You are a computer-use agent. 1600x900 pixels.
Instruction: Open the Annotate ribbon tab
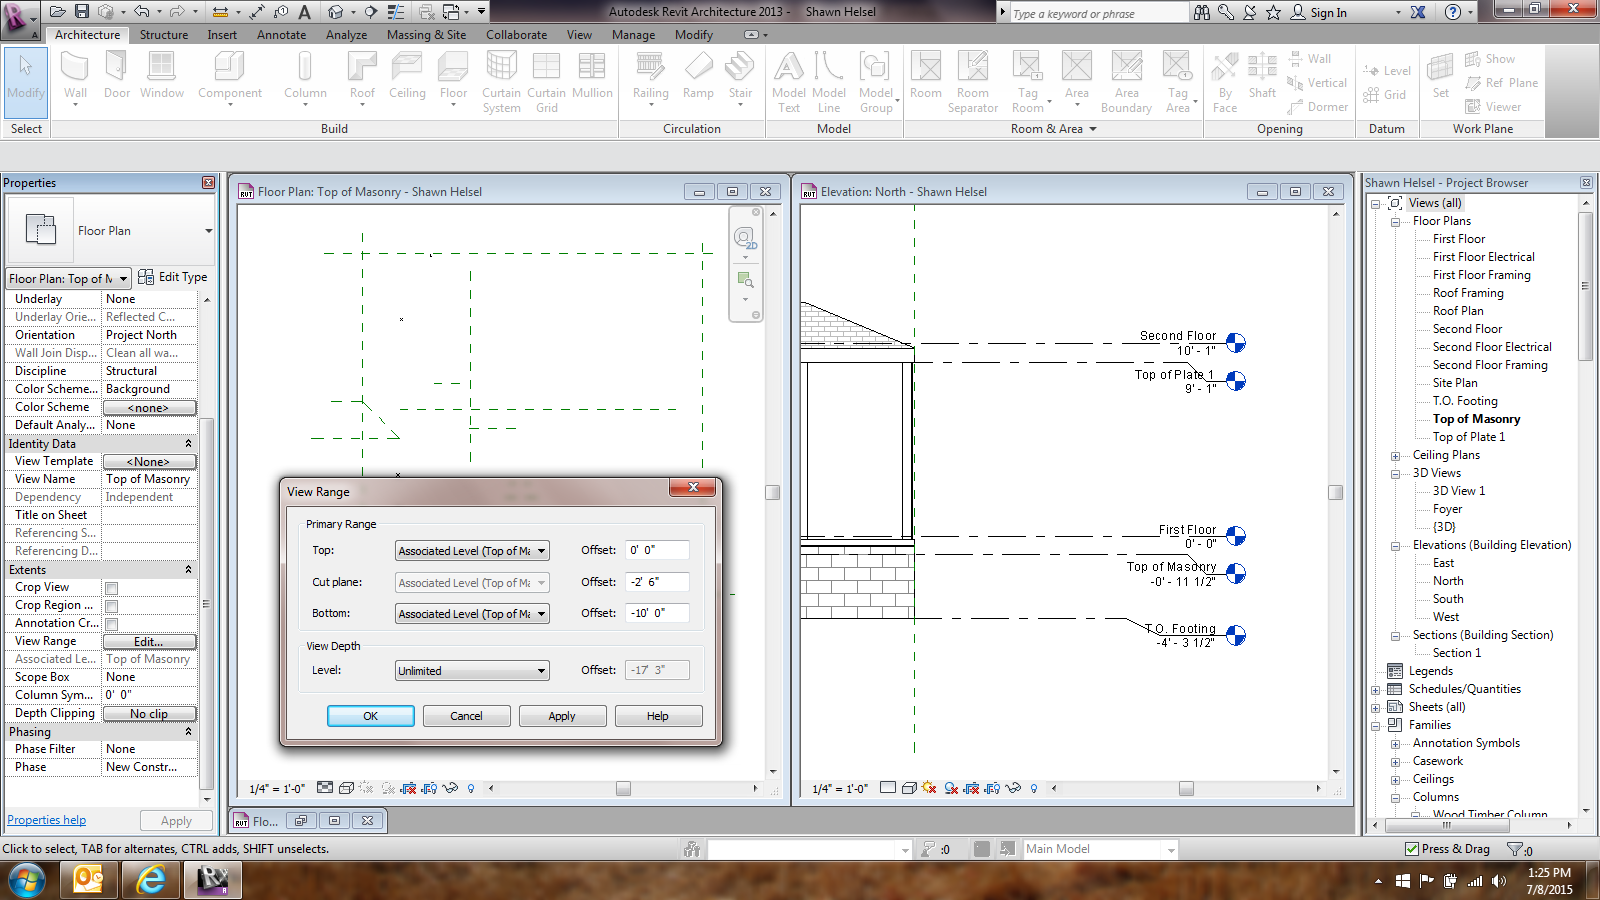click(281, 35)
